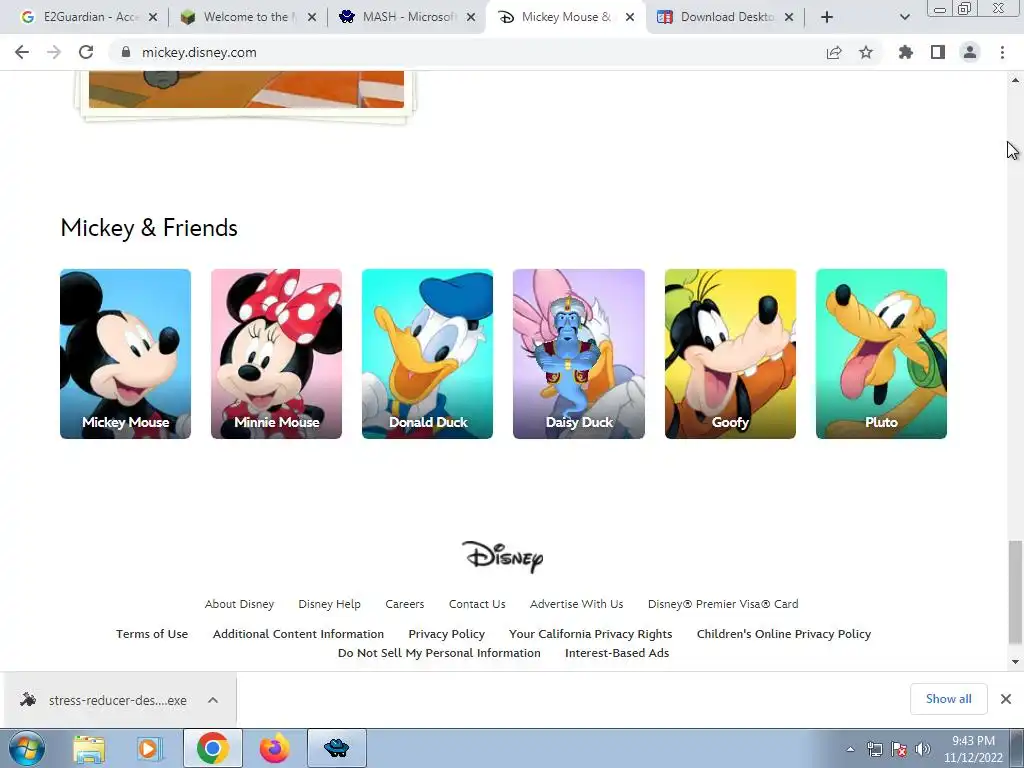Share this page via share icon
Screen dimensions: 1024x768
(834, 52)
